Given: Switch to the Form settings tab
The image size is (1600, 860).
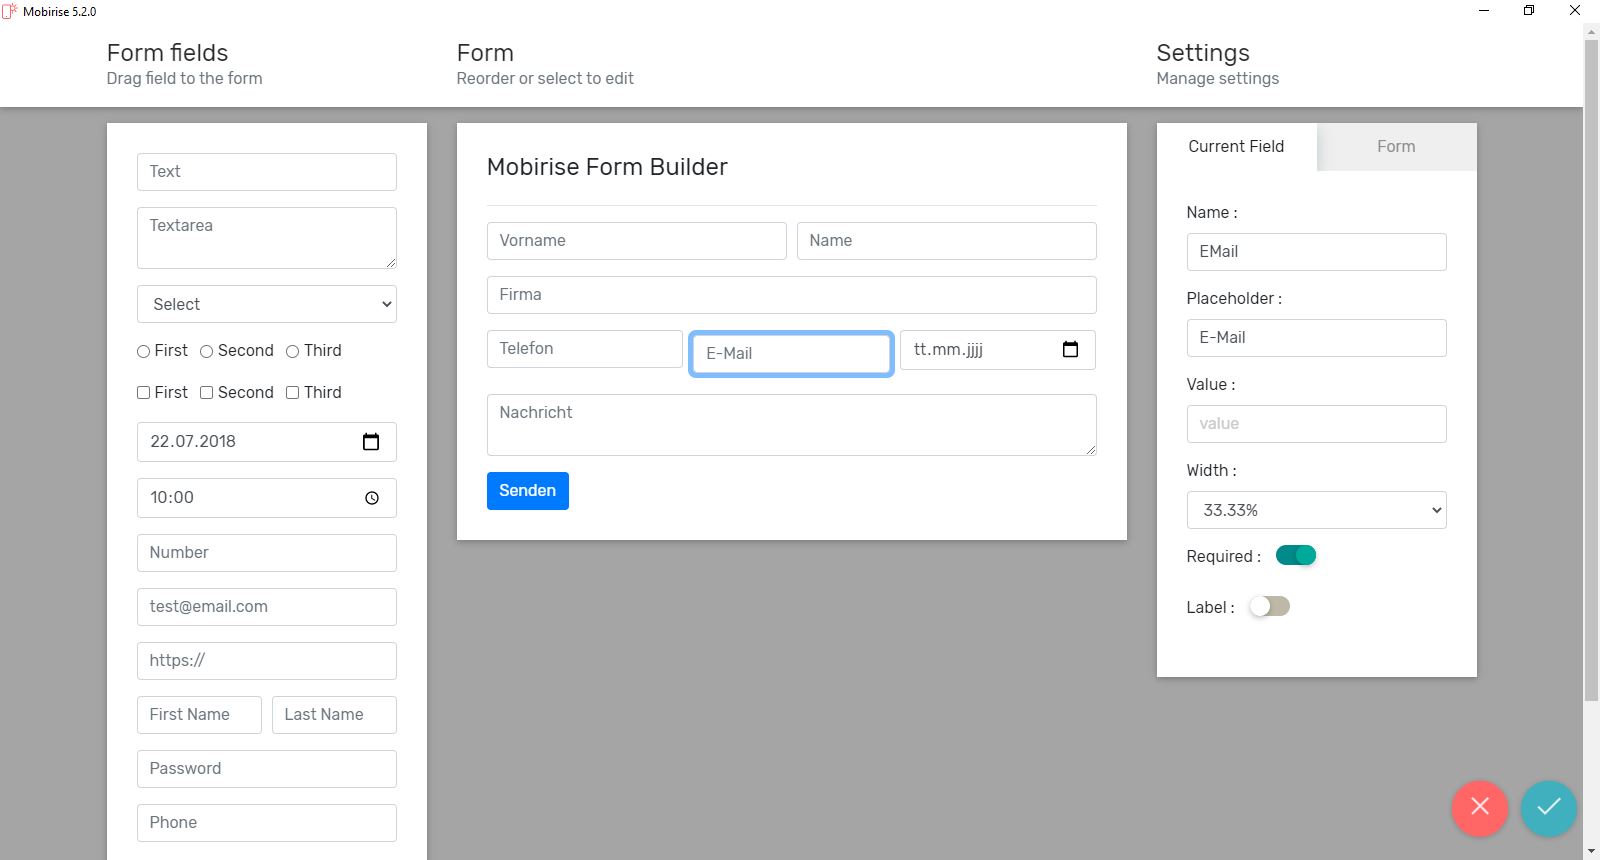Looking at the screenshot, I should coord(1396,147).
